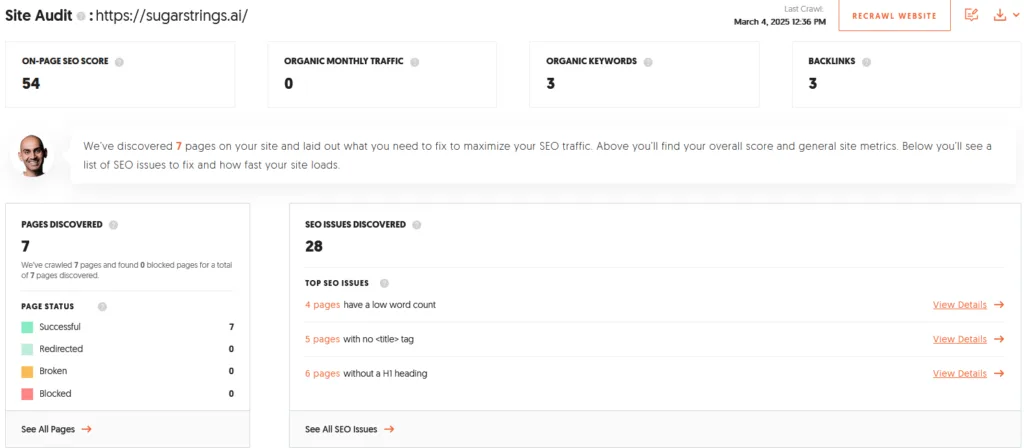This screenshot has height=448, width=1024.
Task: Click the orange Broken status swatch
Action: click(27, 371)
